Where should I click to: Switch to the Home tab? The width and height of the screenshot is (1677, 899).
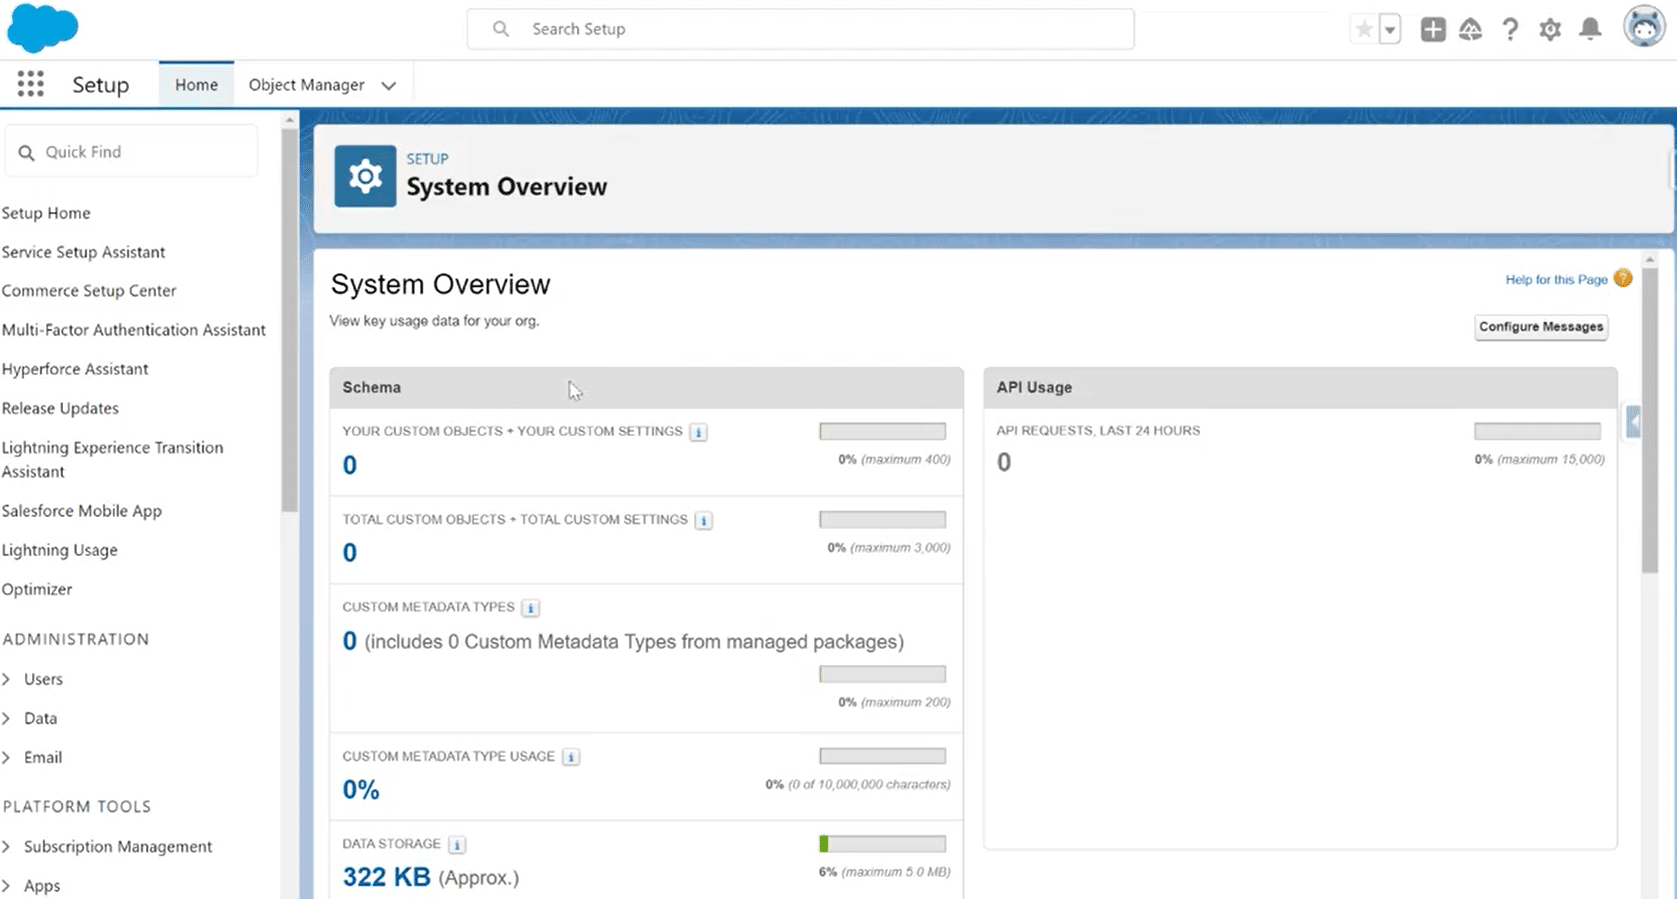196,84
